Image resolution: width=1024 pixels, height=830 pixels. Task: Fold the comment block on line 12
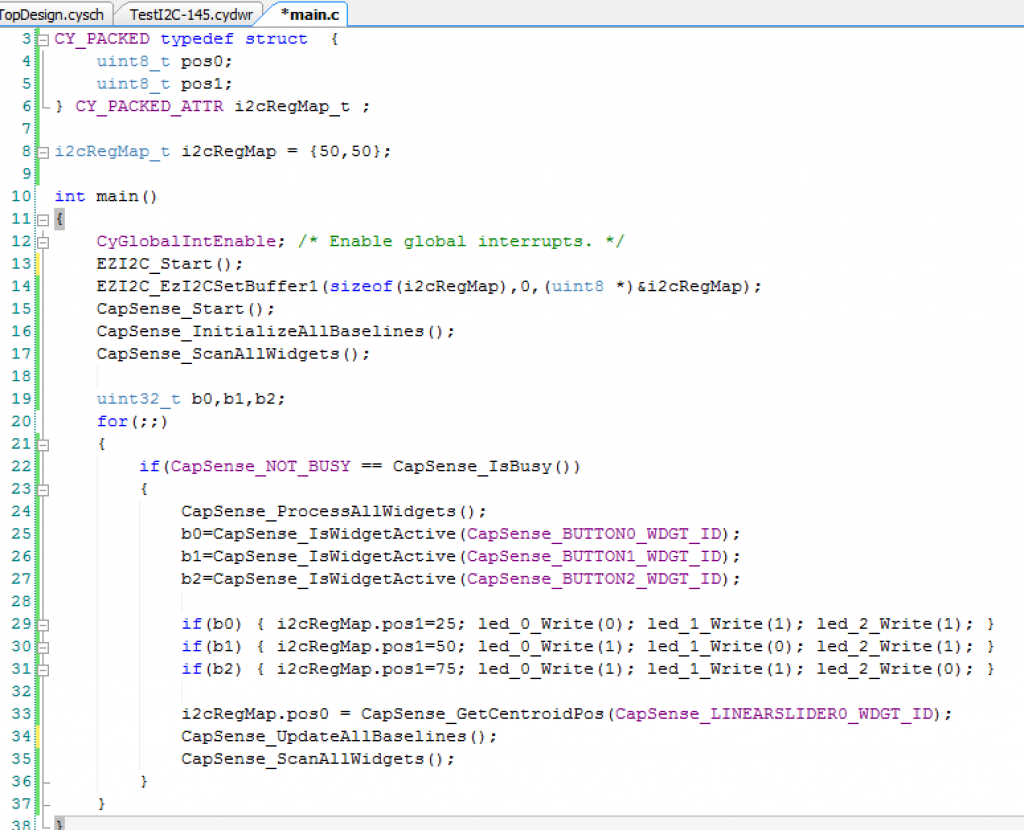(x=43, y=242)
